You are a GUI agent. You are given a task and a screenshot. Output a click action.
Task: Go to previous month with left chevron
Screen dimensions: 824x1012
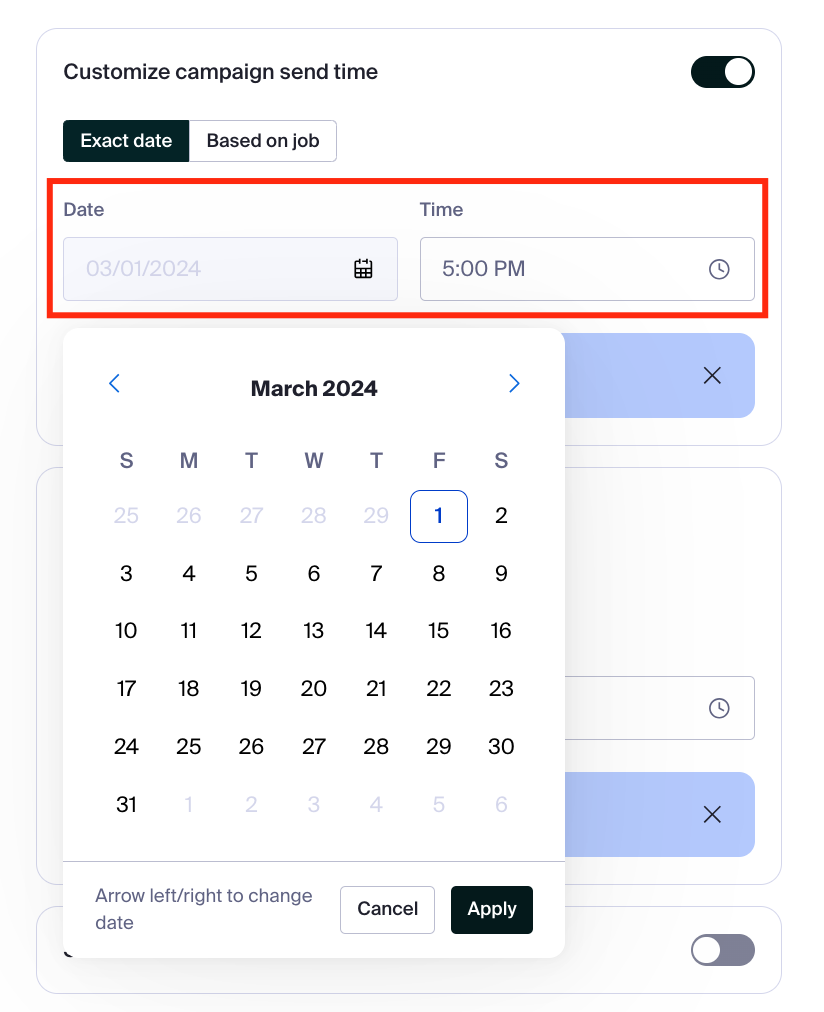(115, 383)
